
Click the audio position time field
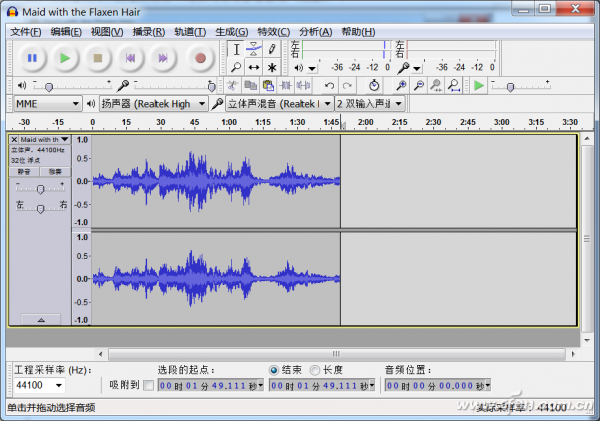click(438, 385)
